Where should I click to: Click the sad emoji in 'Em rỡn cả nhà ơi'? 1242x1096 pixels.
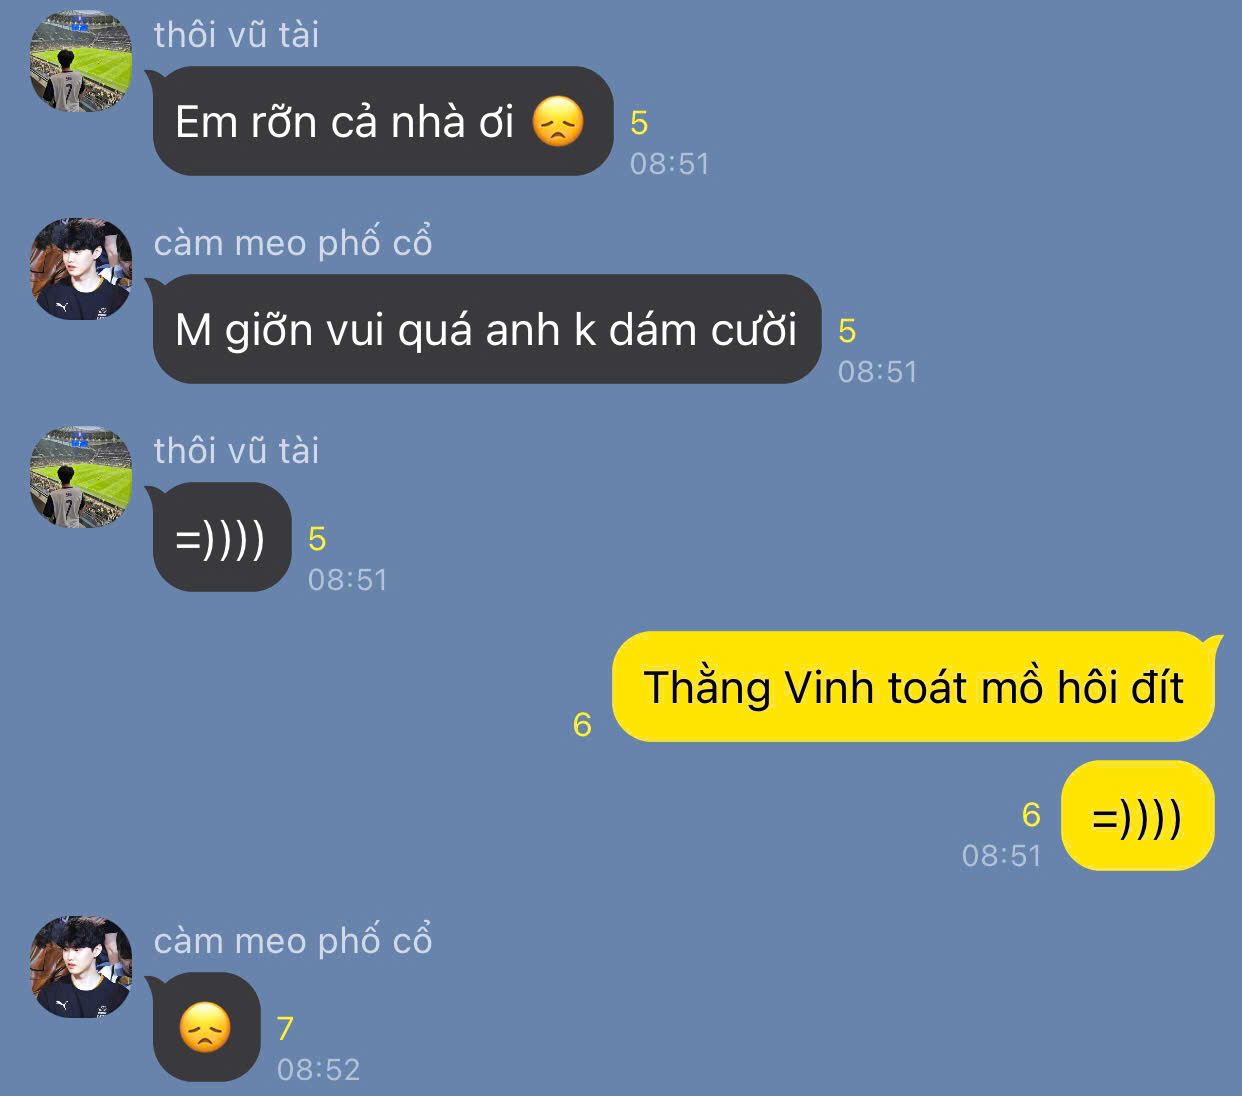[x=557, y=122]
